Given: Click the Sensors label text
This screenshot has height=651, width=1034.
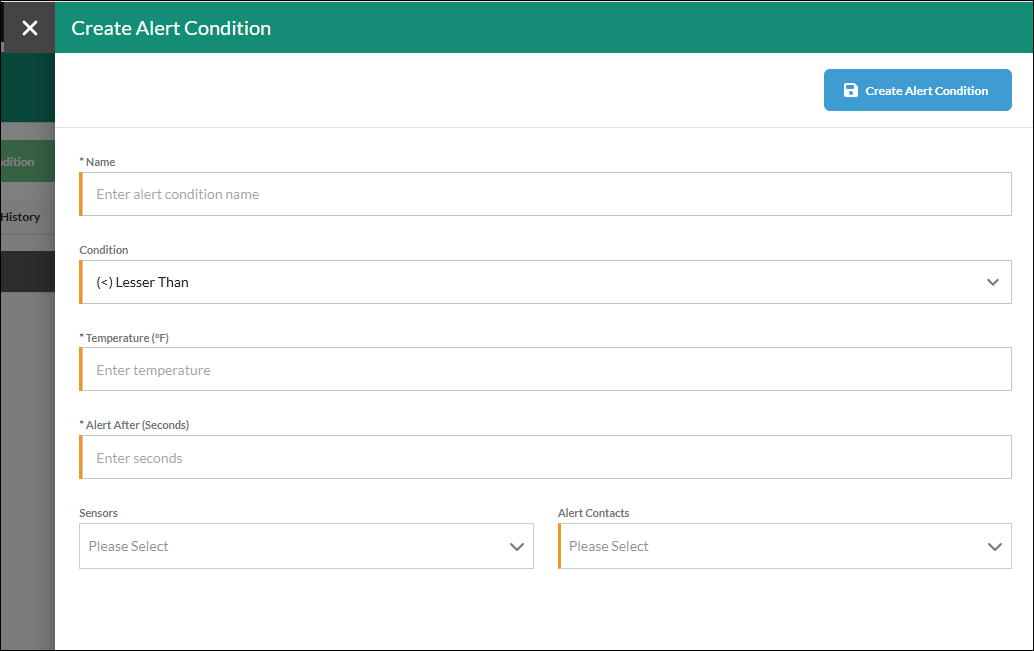Looking at the screenshot, I should (98, 513).
